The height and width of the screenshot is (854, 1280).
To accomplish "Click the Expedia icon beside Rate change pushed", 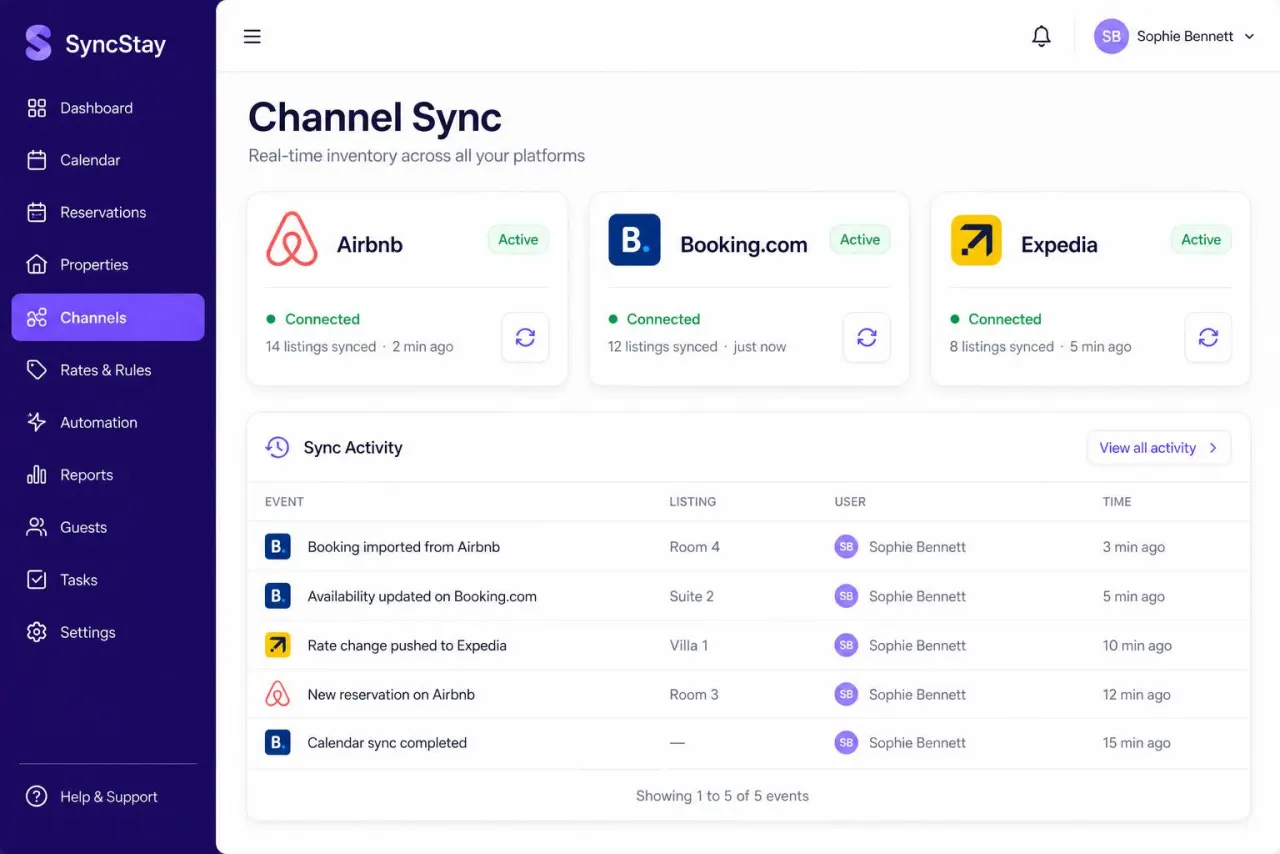I will tap(277, 645).
